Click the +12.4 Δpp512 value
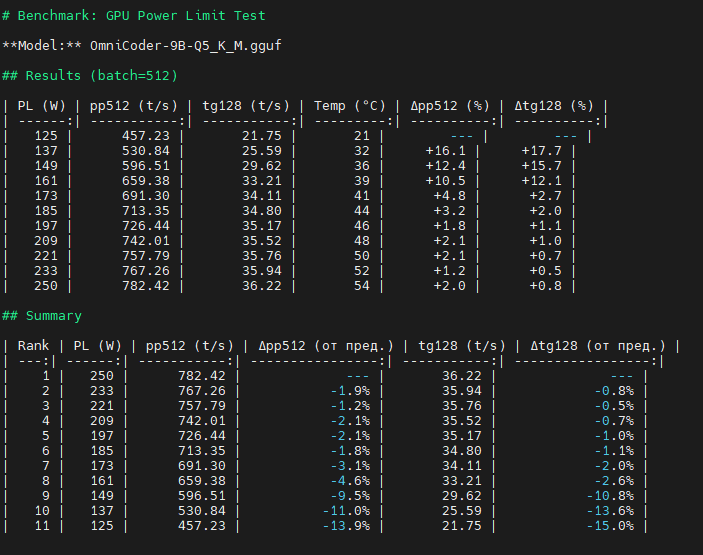Viewport: 703px width, 555px height. [x=446, y=166]
